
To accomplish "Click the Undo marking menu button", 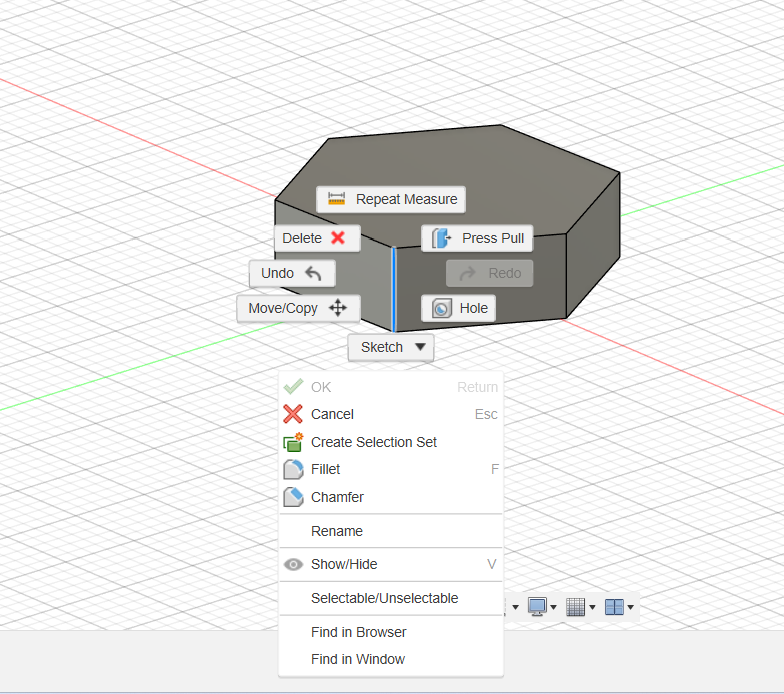I will tap(292, 273).
